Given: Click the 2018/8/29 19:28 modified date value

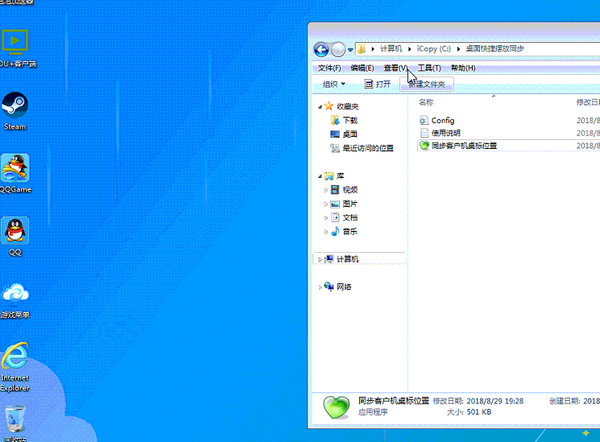Looking at the screenshot, I should [495, 401].
